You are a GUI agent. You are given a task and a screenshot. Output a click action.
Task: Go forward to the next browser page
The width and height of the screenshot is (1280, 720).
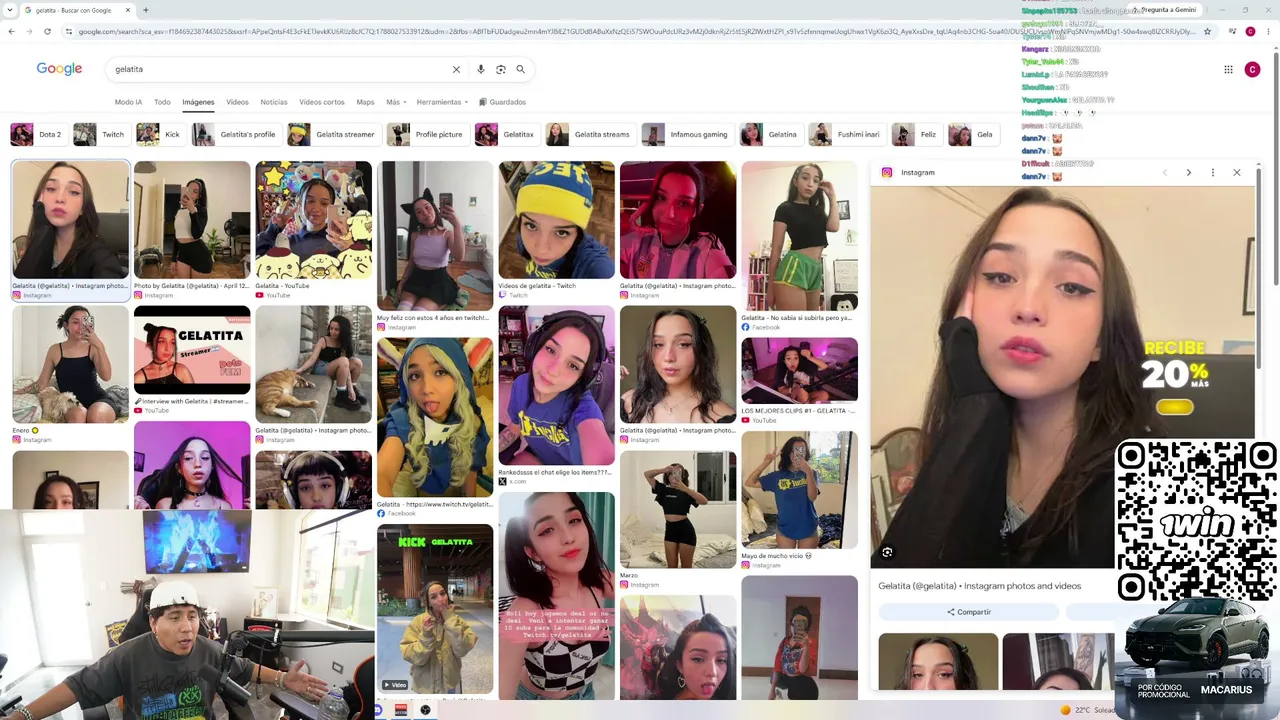pos(29,31)
